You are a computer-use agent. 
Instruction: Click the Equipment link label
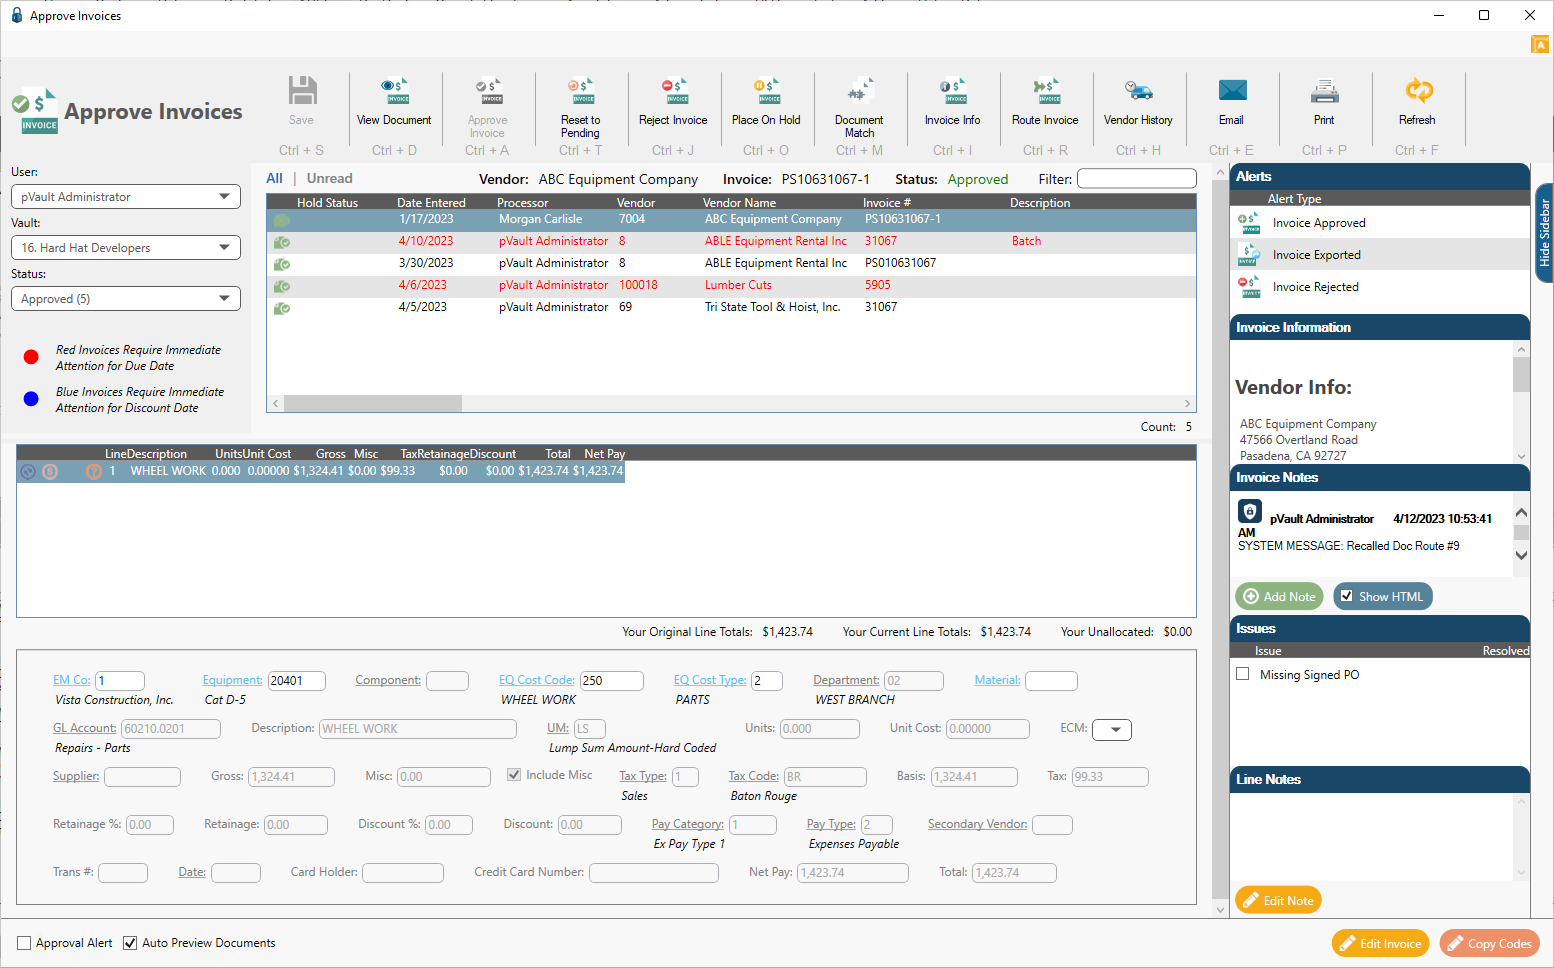click(232, 680)
